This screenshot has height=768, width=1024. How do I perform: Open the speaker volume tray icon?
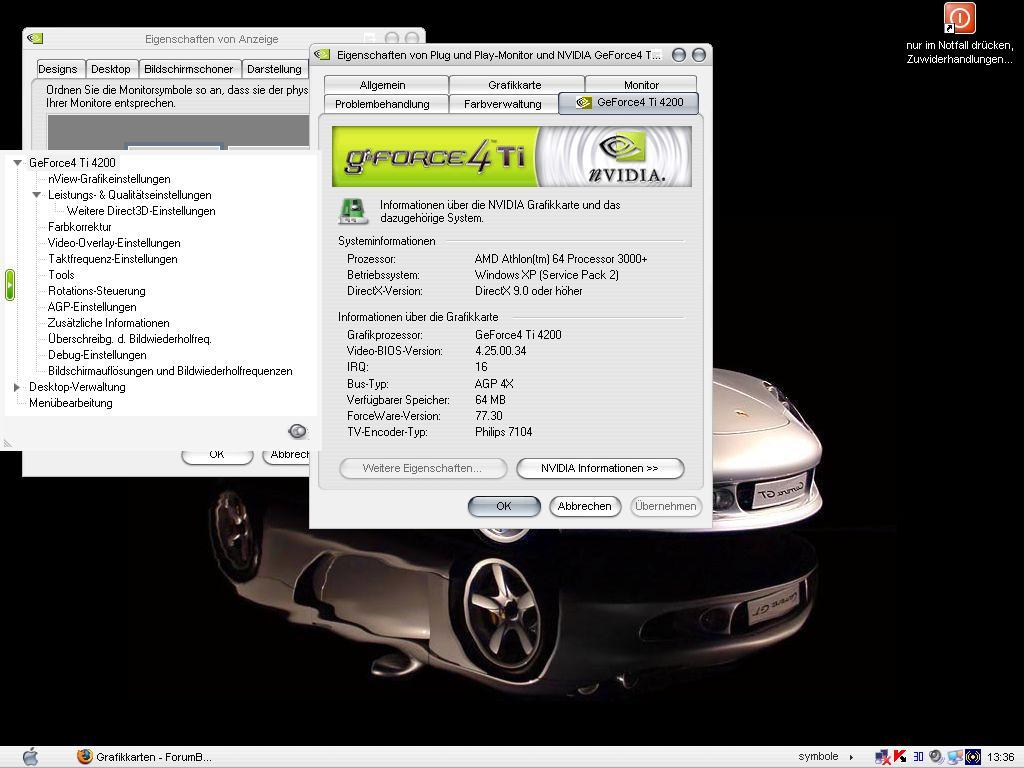tap(936, 757)
